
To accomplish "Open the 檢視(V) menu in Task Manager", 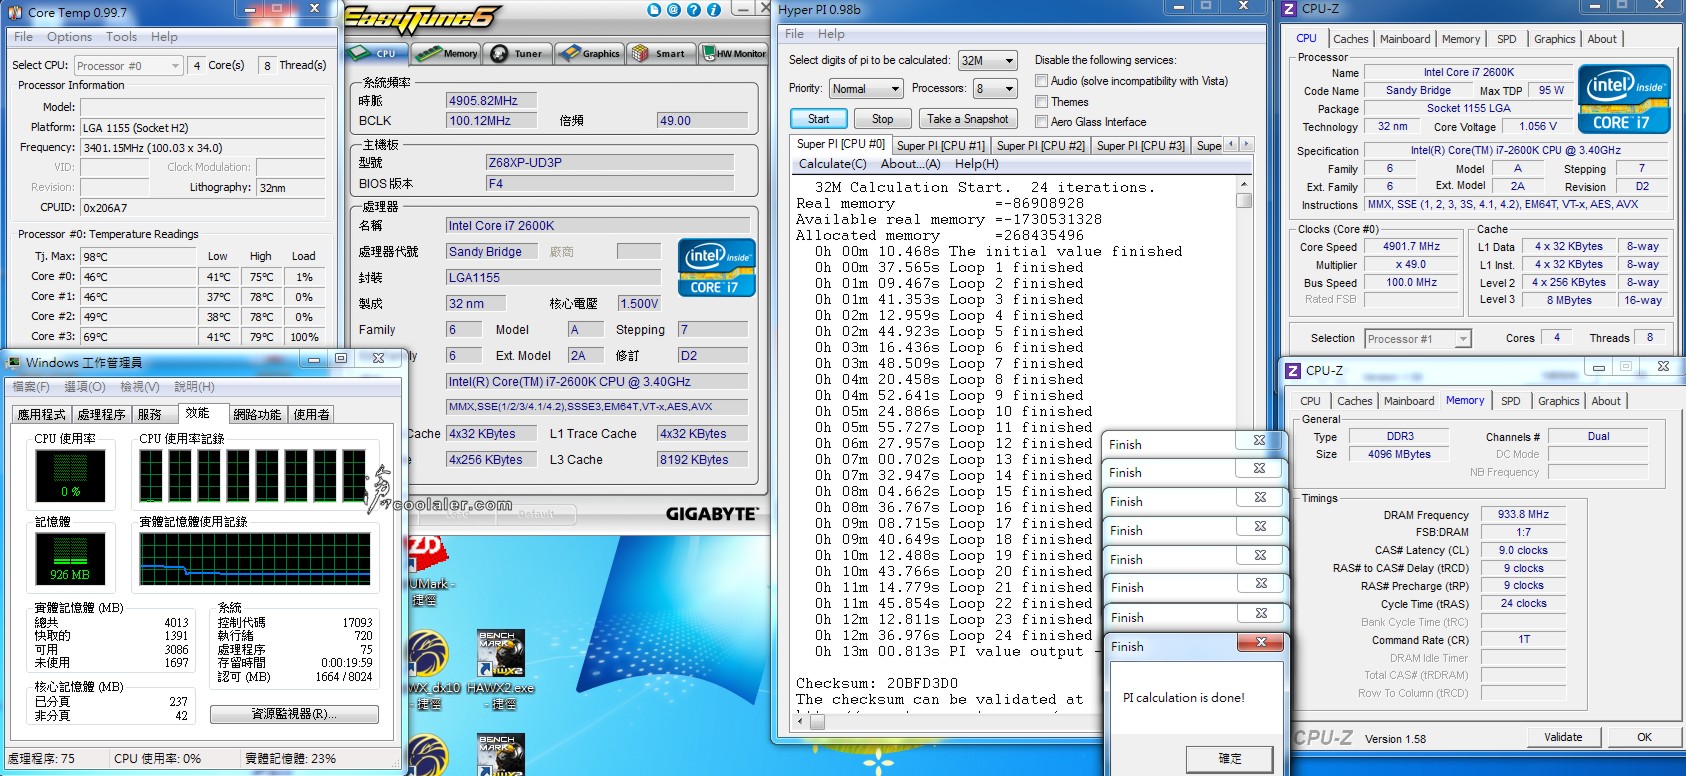I will tap(139, 386).
